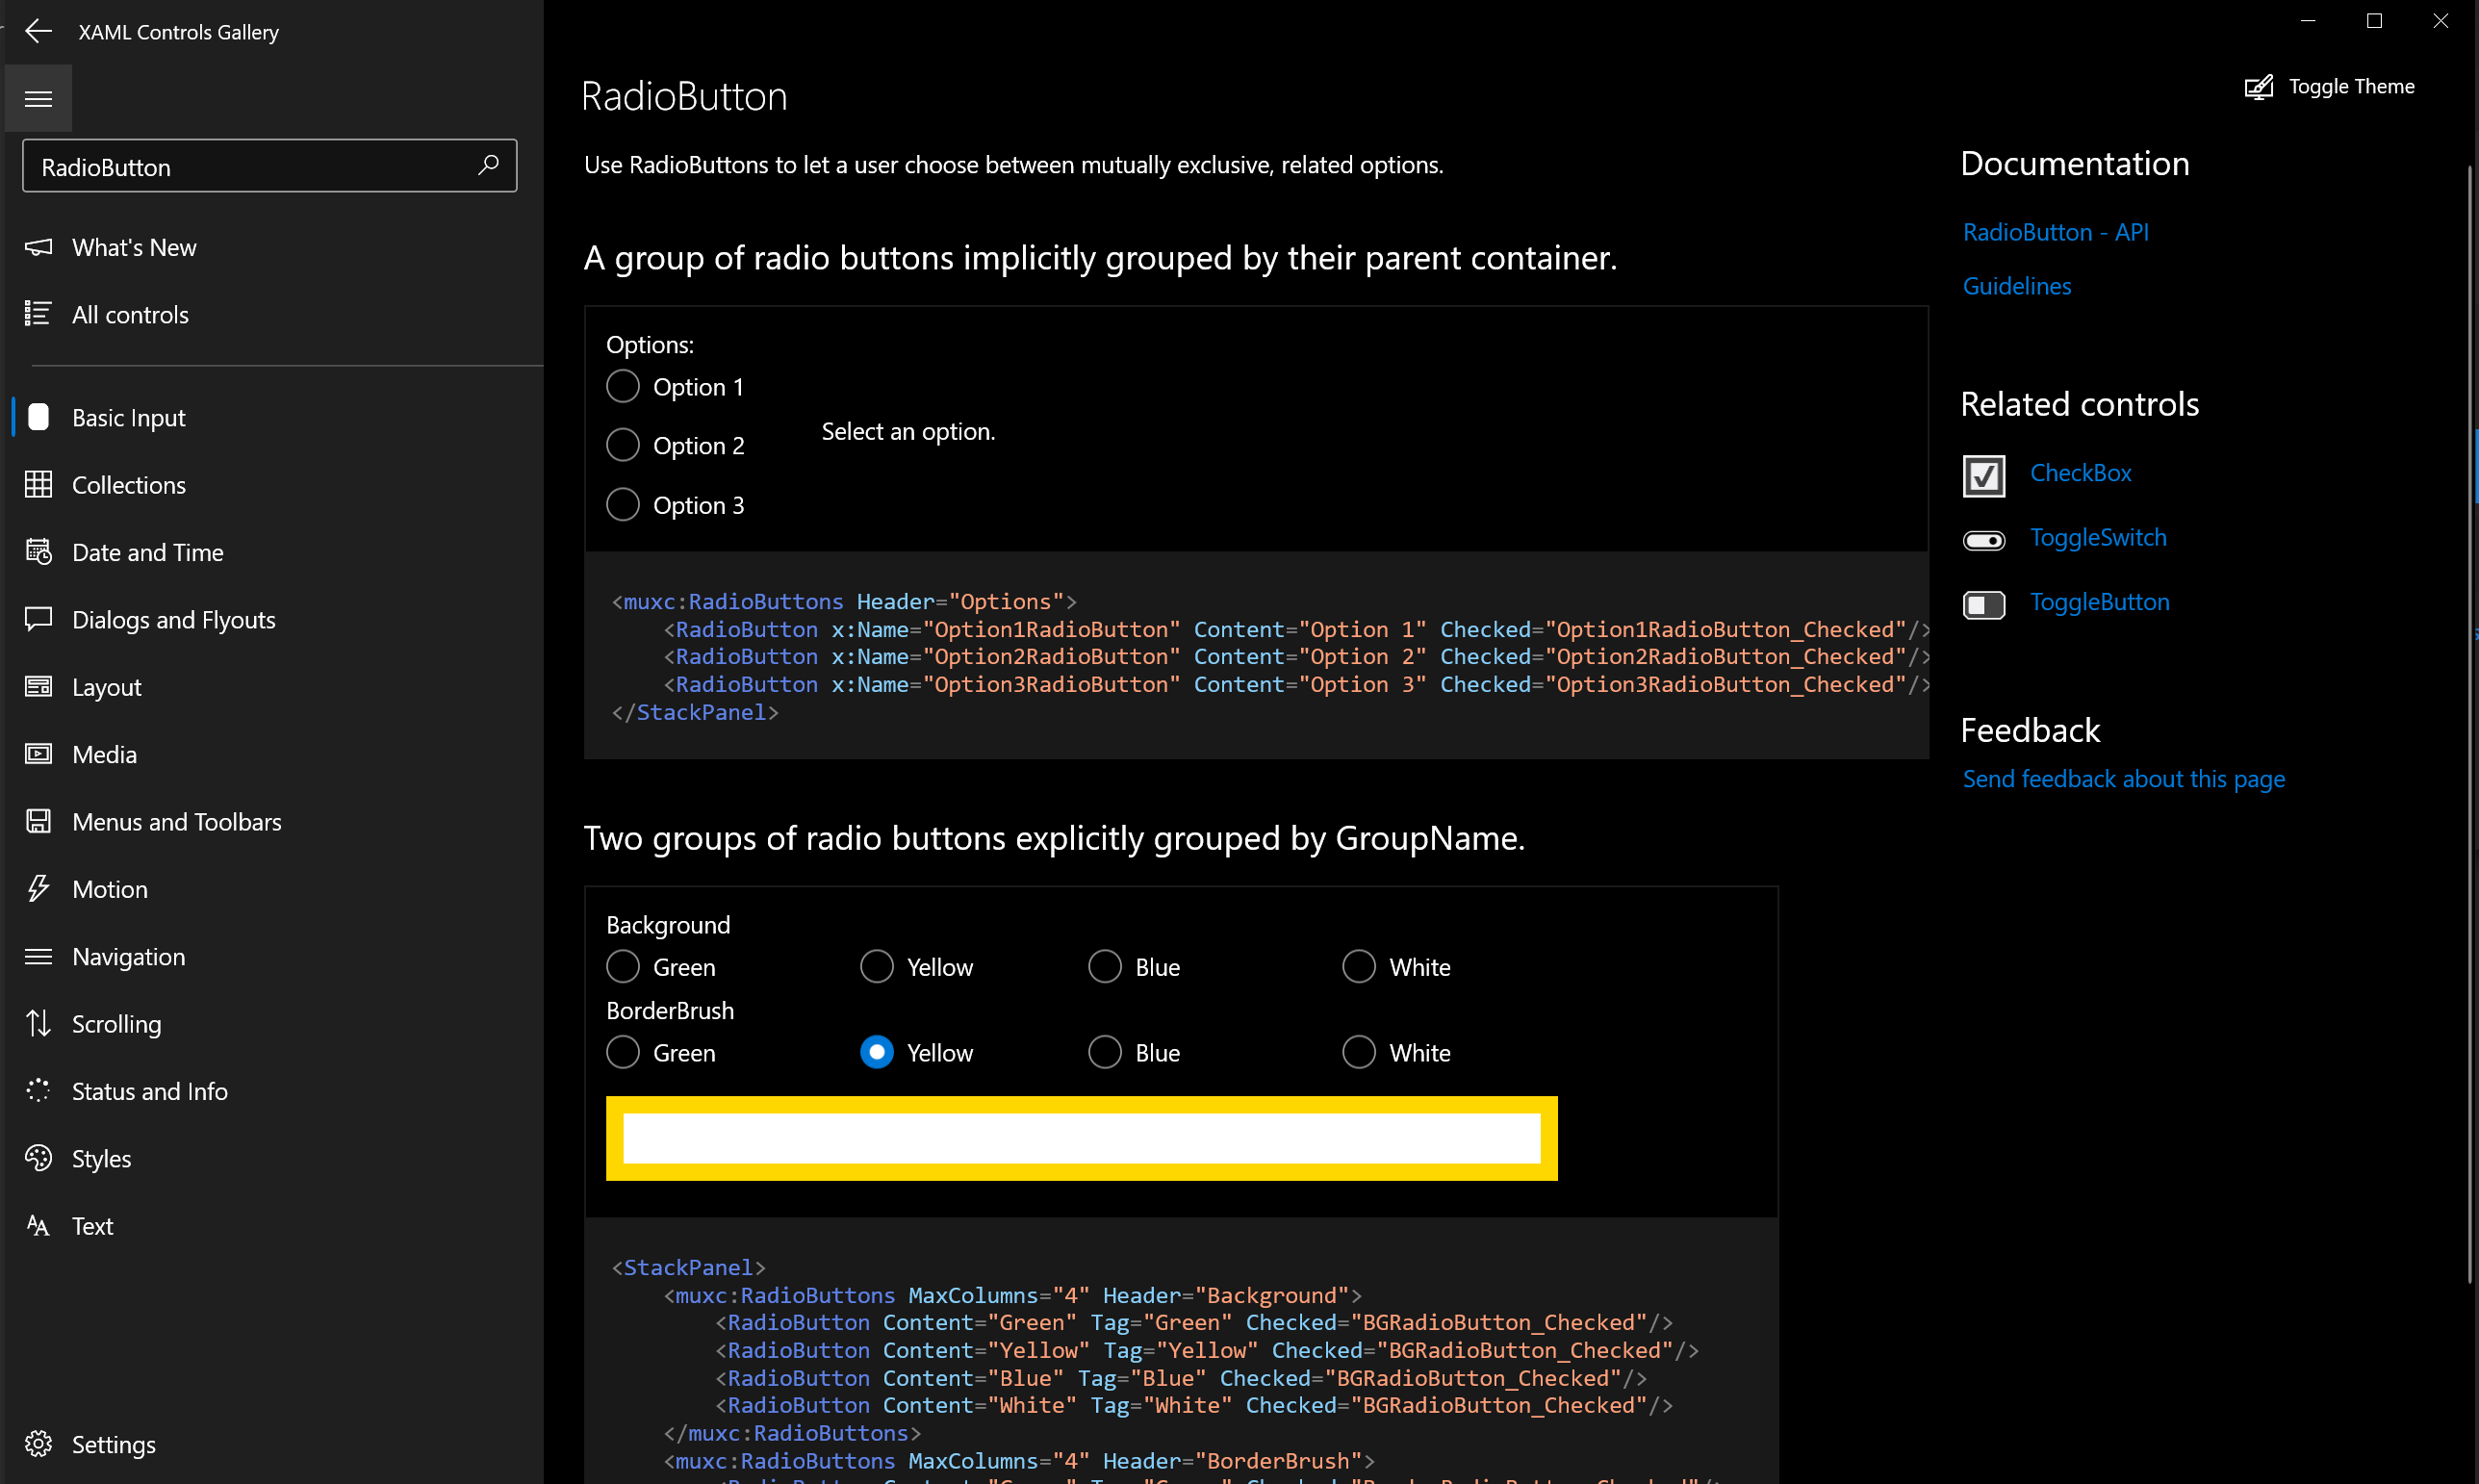Click the back arrow at top left
Screen dimensions: 2479x1484
[38, 31]
